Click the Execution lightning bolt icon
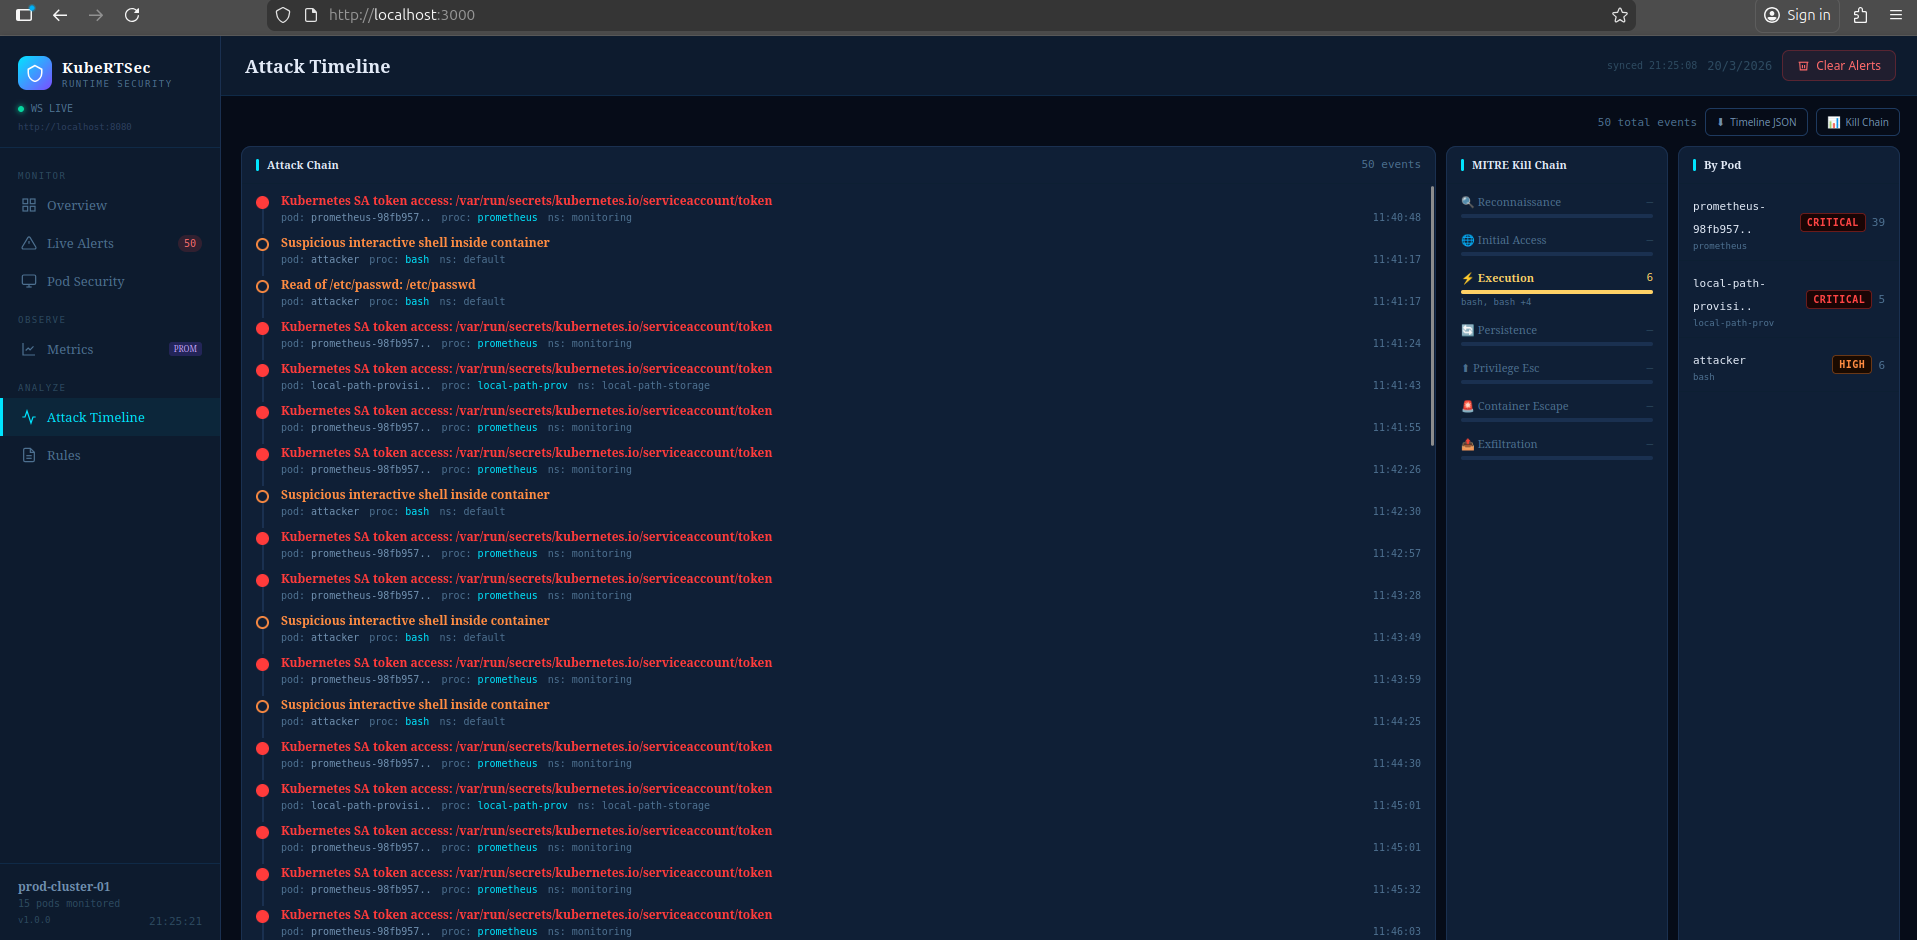 point(1466,278)
